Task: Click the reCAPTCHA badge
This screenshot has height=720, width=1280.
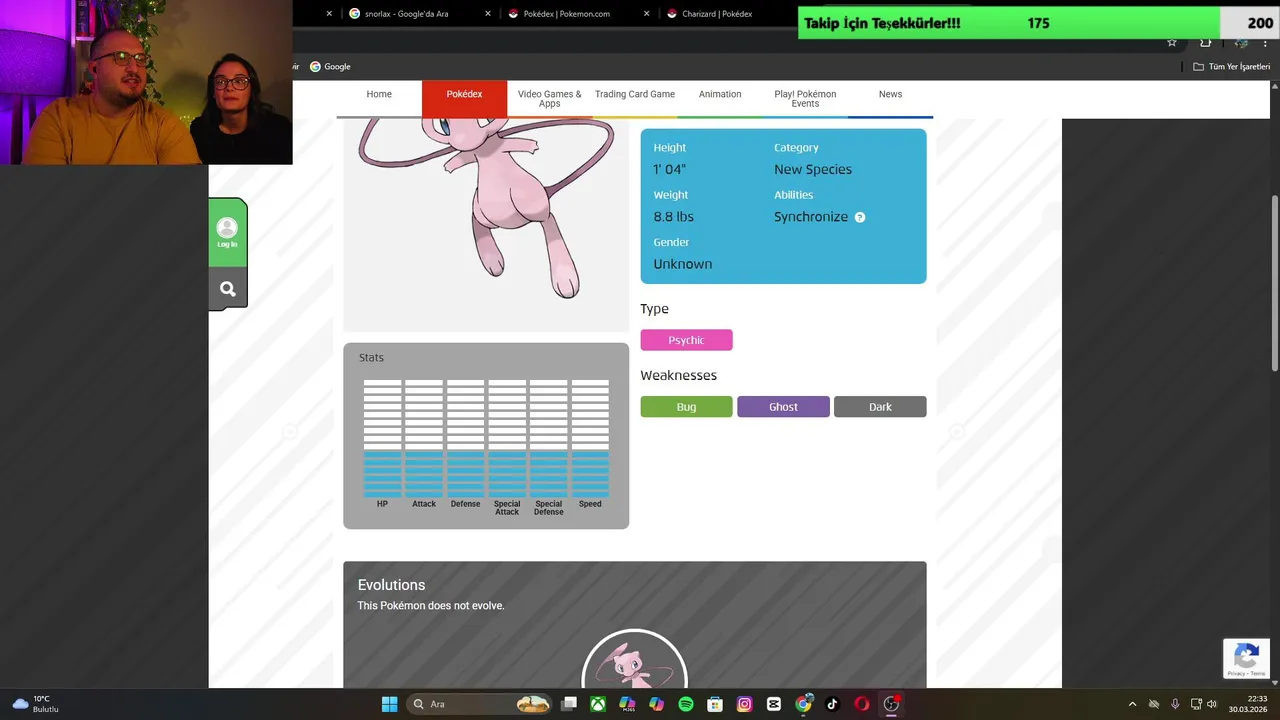Action: click(x=1246, y=658)
